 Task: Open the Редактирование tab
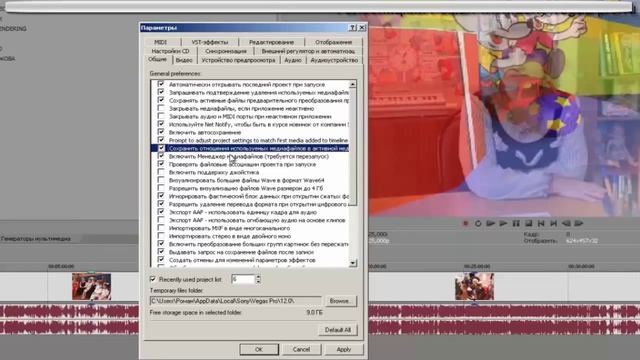271,42
